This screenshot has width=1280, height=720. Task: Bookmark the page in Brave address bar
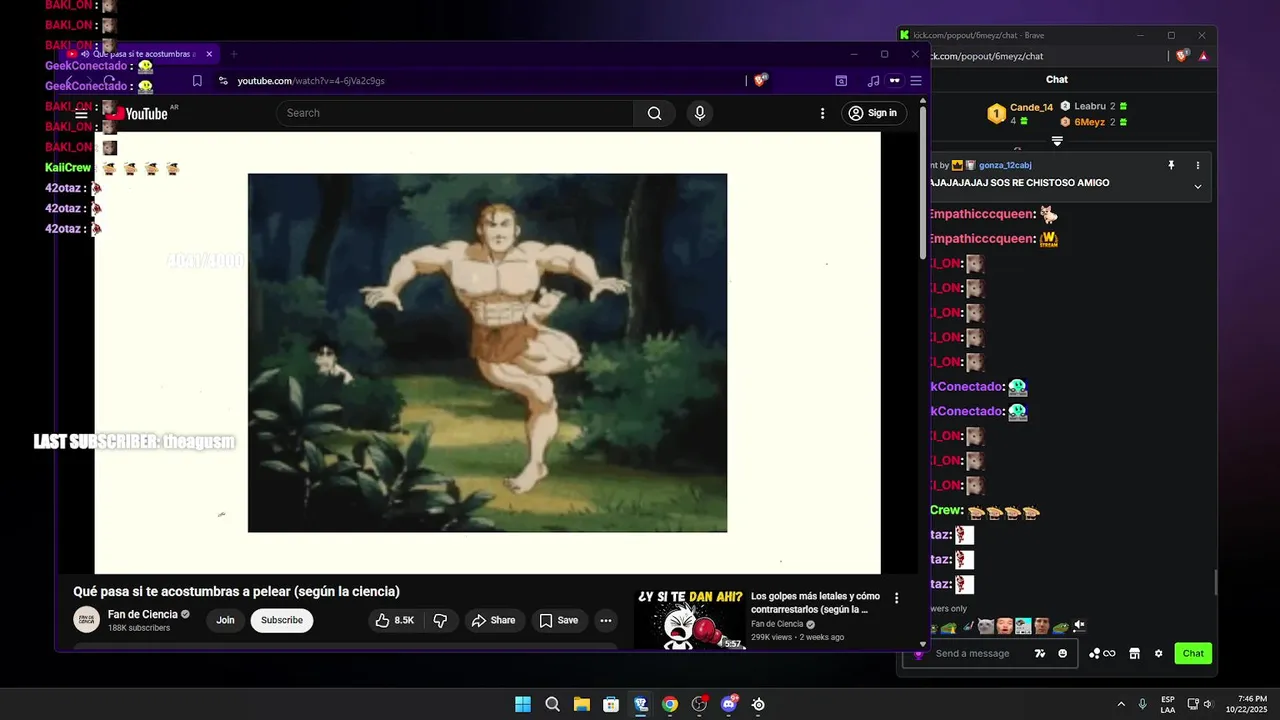197,81
